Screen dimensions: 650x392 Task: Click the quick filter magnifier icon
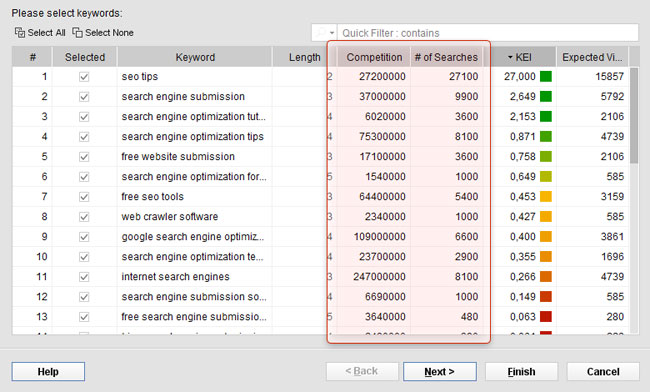click(x=320, y=32)
